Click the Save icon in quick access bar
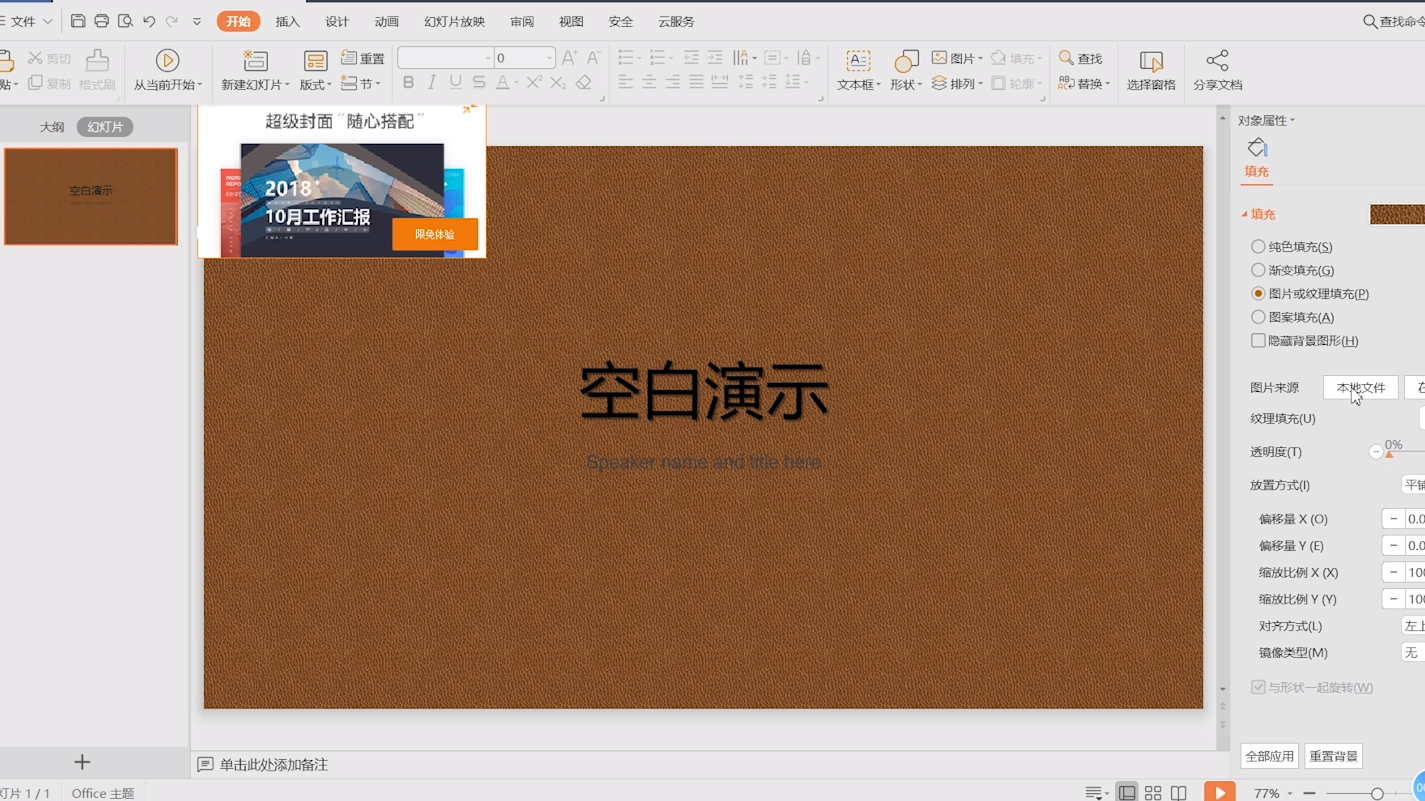1425x801 pixels. coord(78,21)
